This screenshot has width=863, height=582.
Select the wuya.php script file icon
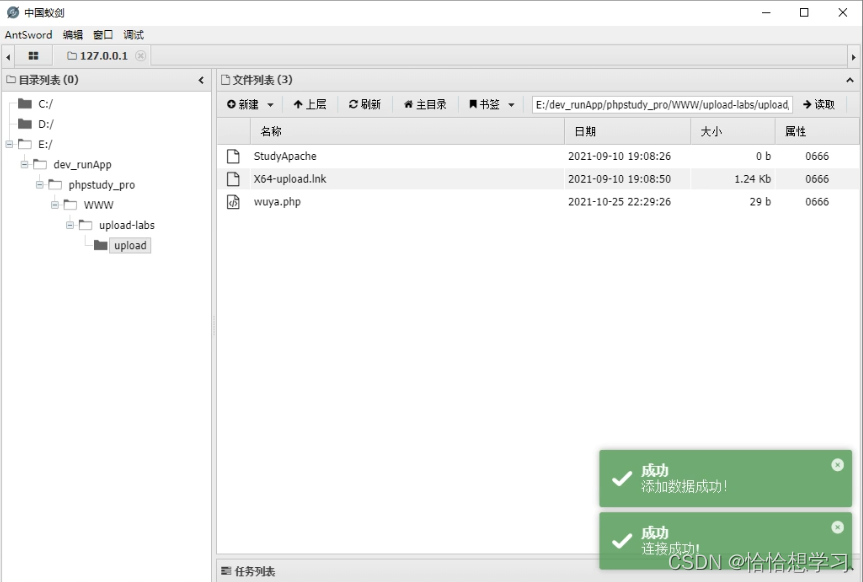(x=235, y=201)
